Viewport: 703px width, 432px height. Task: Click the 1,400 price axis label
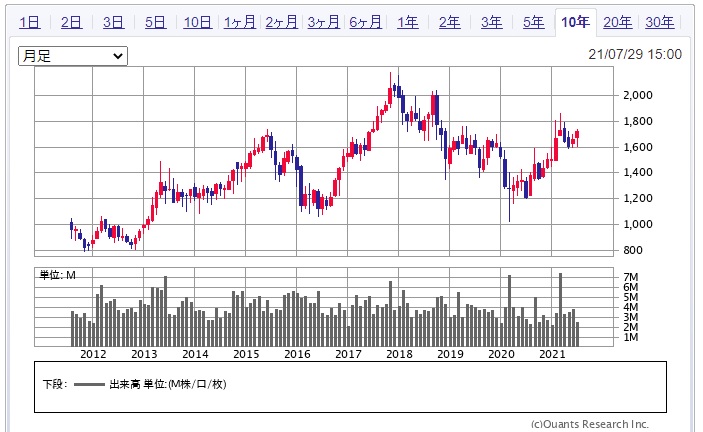click(638, 173)
